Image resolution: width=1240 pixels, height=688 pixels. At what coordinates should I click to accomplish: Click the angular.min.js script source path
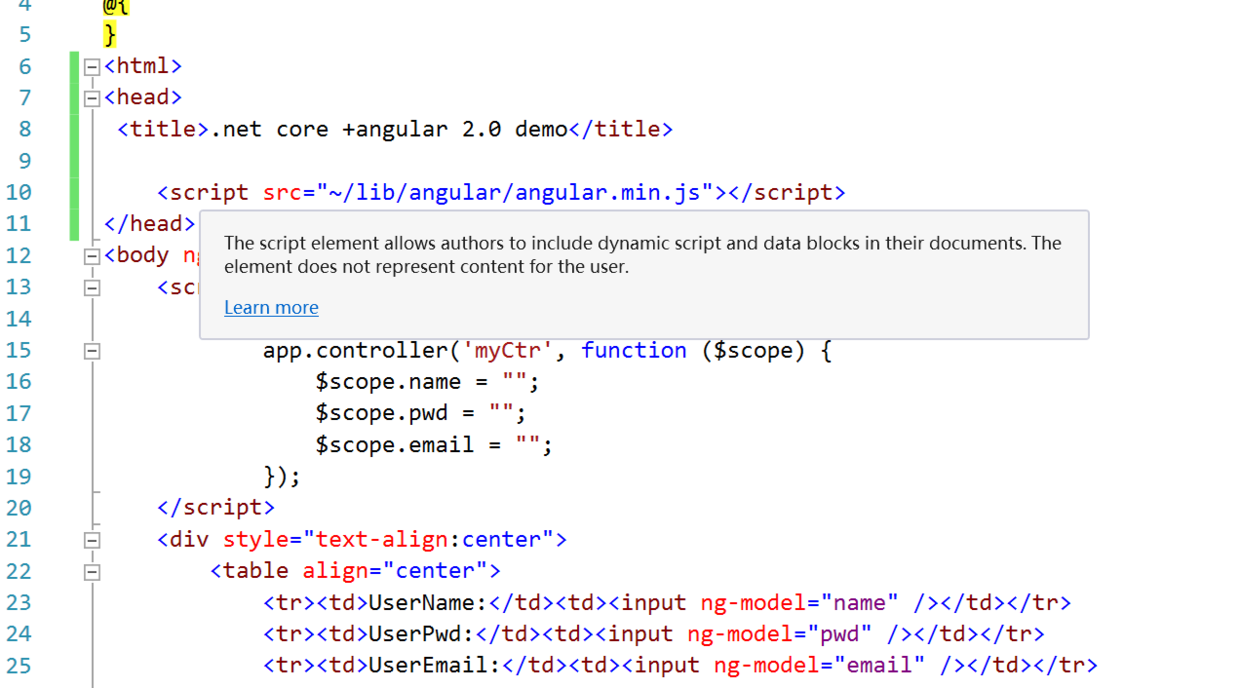[x=515, y=192]
